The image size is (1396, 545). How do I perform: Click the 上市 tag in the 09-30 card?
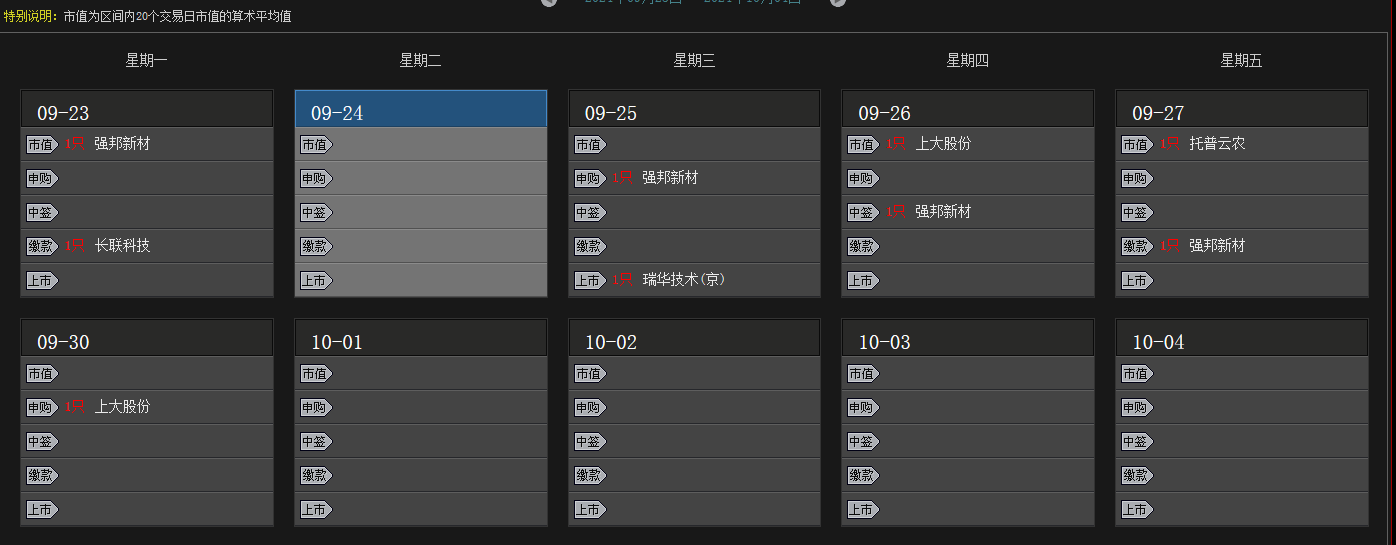click(x=42, y=510)
